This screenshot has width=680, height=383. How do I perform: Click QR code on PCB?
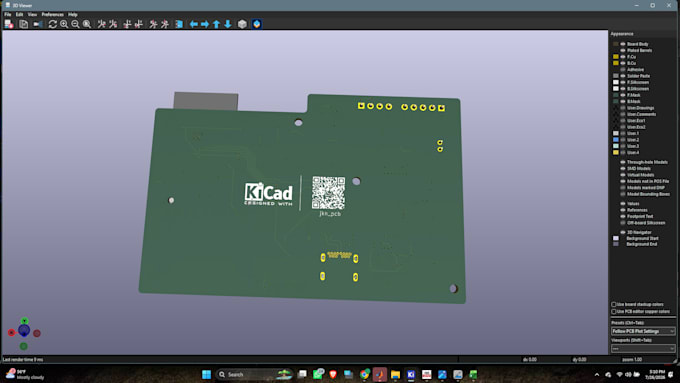(x=329, y=193)
